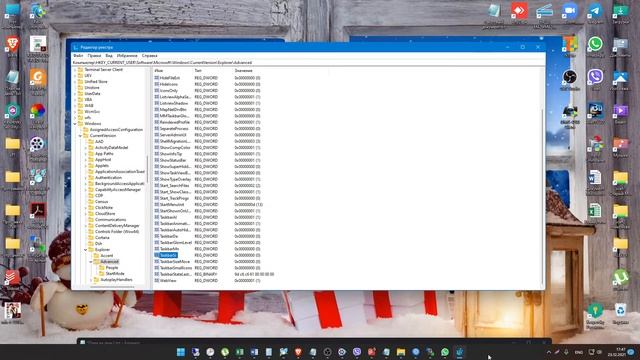The height and width of the screenshot is (360, 640).
Task: Click the values pane vertical scrollbar
Action: [542, 196]
